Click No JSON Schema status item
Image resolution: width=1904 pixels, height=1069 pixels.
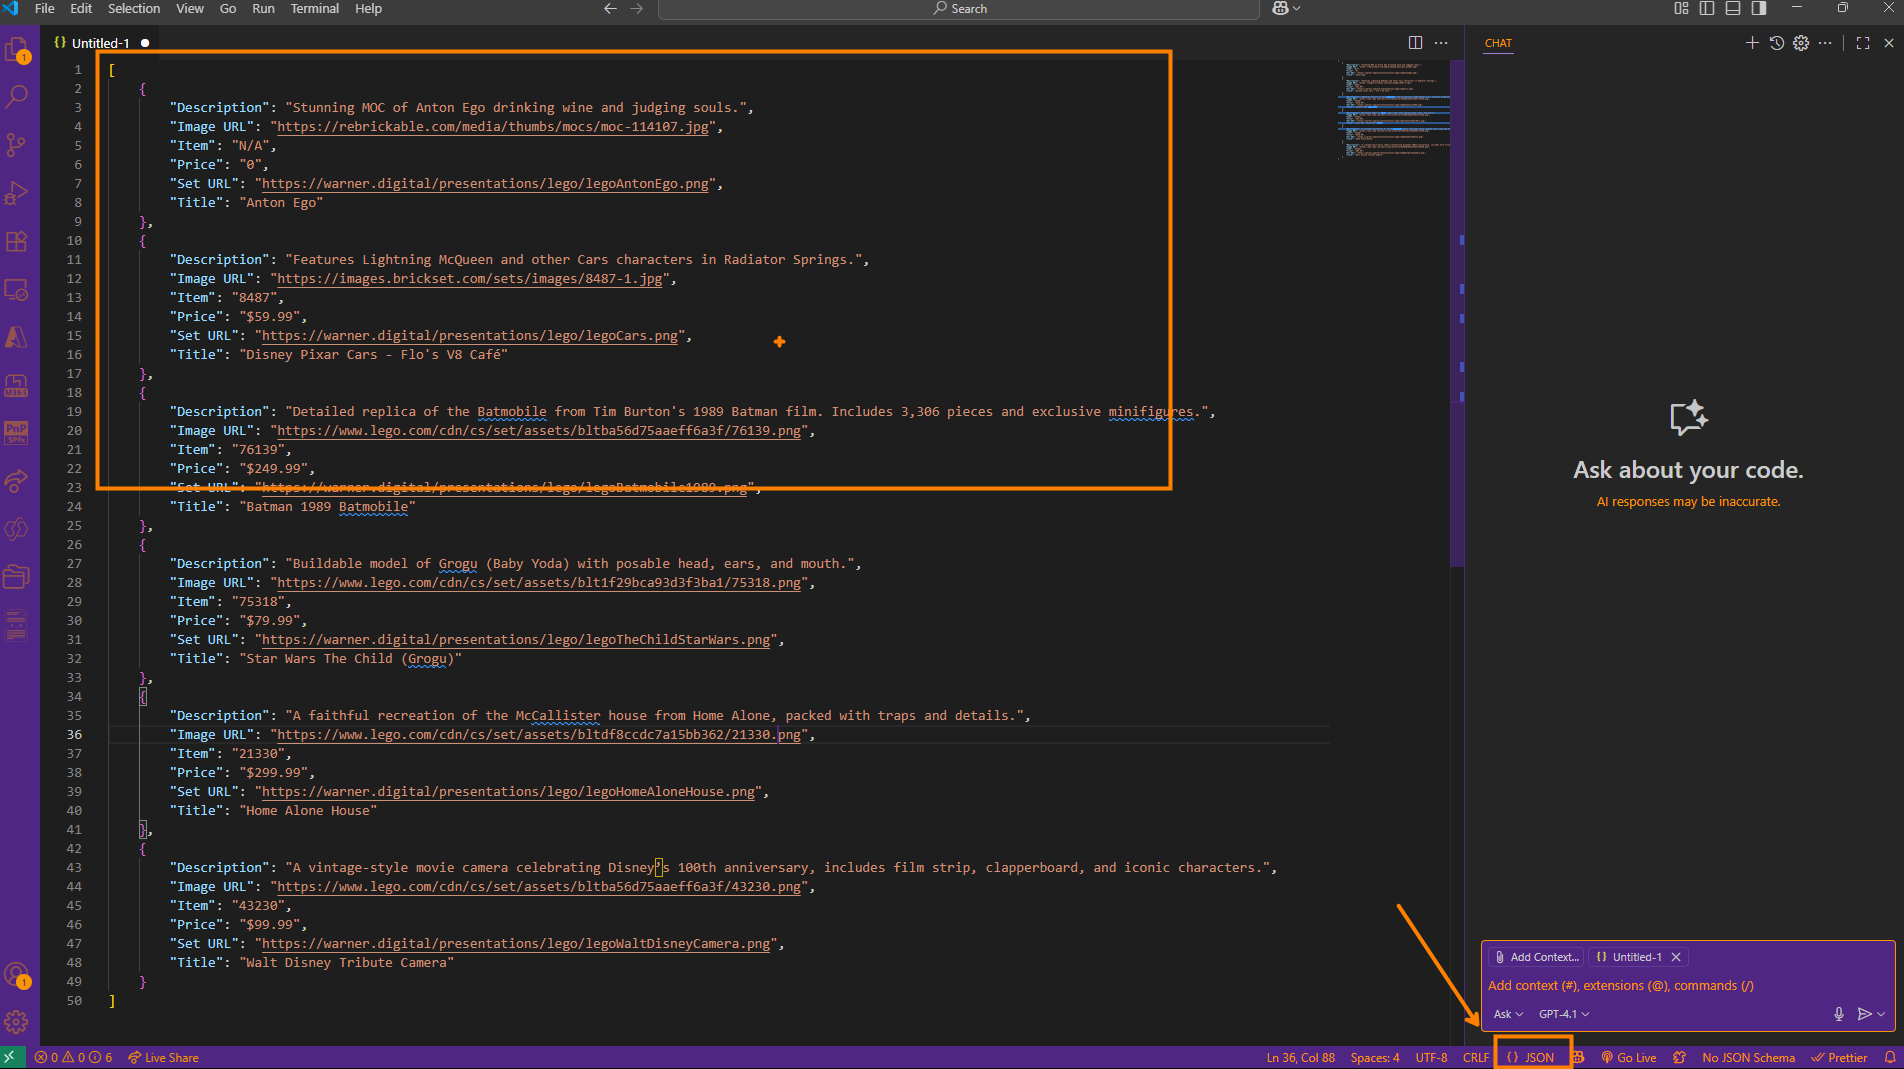coord(1748,1057)
